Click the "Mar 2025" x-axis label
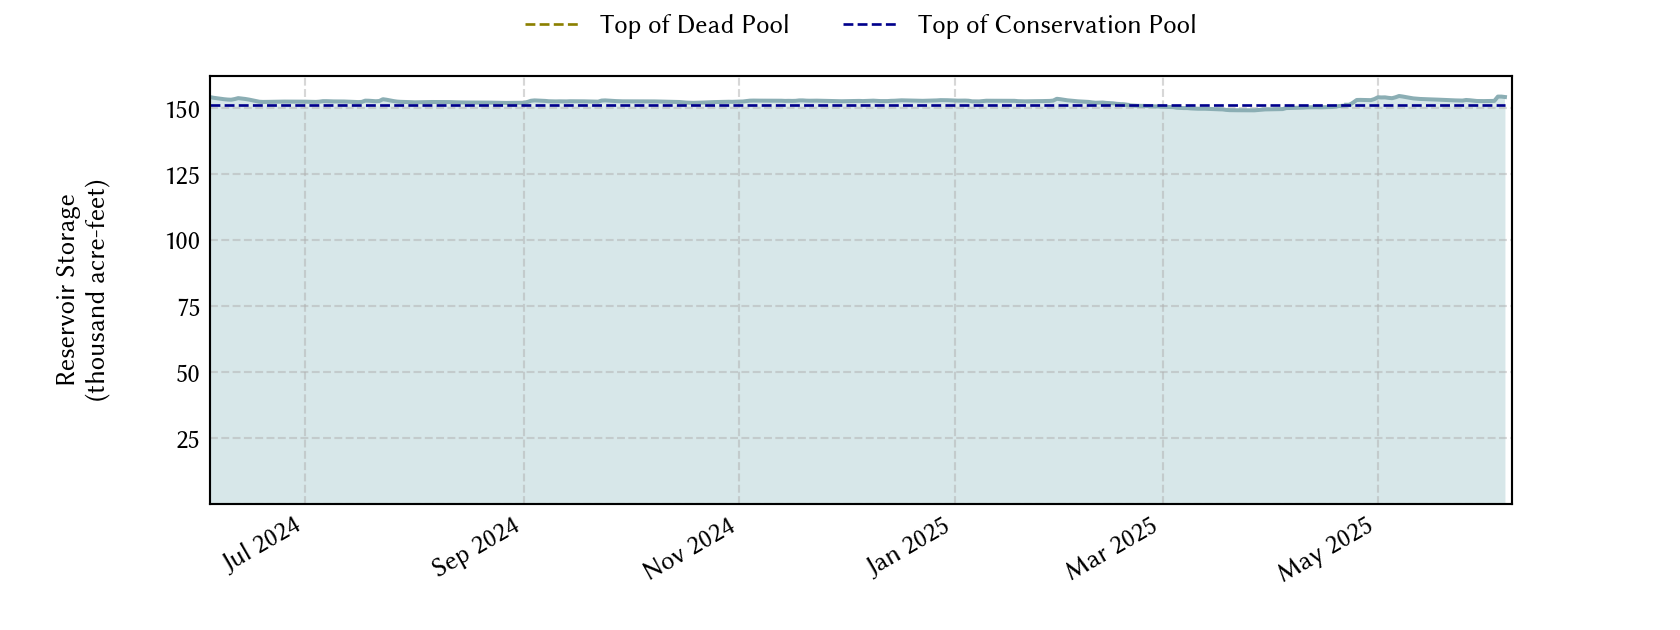1680x630 pixels. pyautogui.click(x=1111, y=549)
